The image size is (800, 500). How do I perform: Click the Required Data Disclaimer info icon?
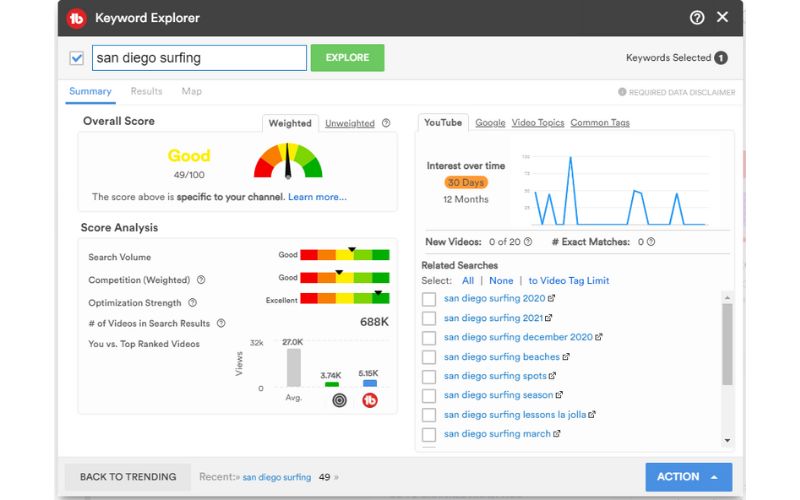pos(622,92)
